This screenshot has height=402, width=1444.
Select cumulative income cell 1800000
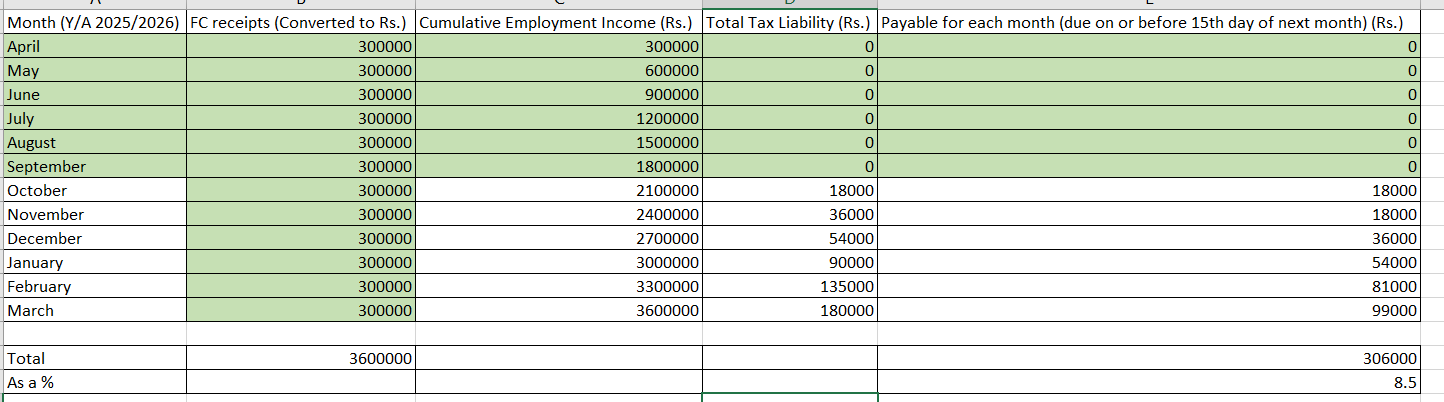(559, 167)
